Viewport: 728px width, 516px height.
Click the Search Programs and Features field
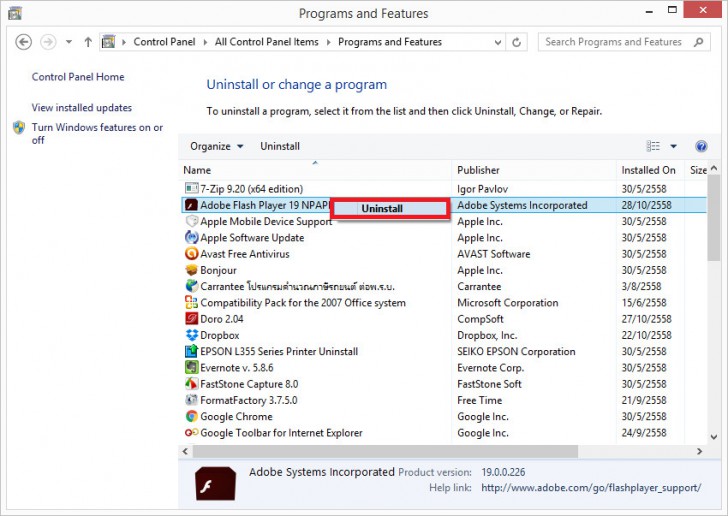(624, 42)
